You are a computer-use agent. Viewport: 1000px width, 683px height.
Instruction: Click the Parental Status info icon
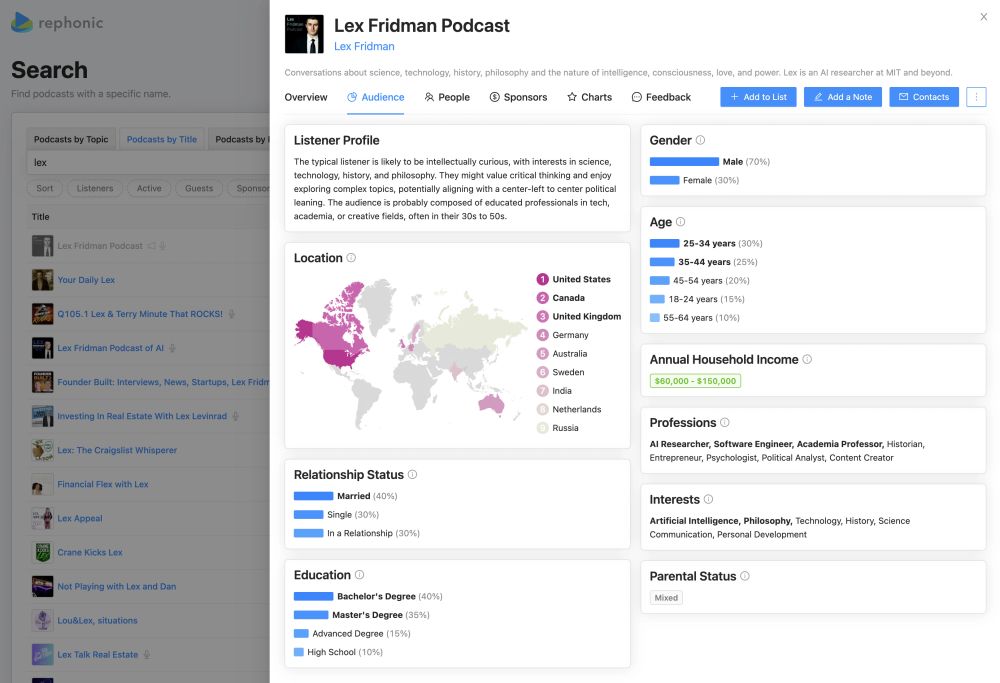[x=745, y=576]
